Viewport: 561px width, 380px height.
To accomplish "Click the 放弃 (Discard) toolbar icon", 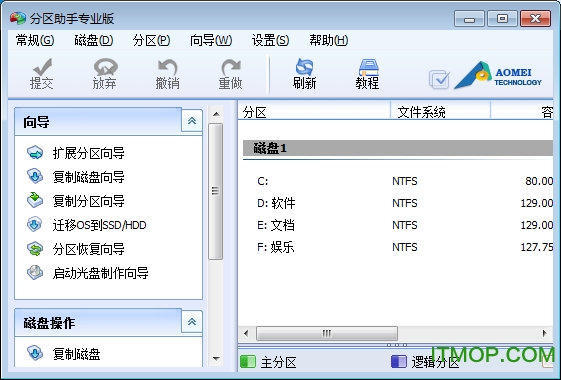I will tap(105, 67).
